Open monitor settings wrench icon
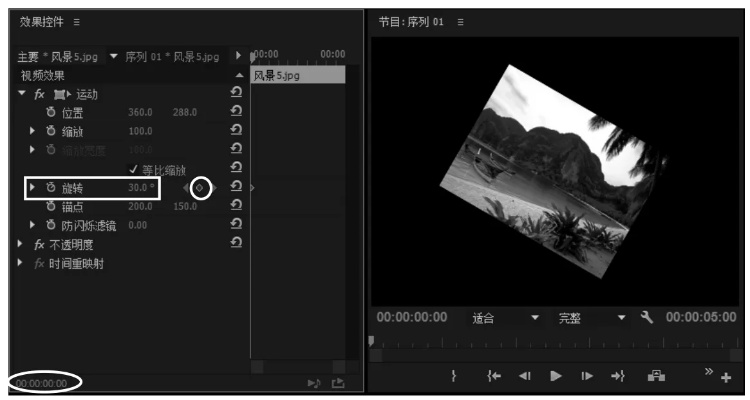 tap(647, 317)
